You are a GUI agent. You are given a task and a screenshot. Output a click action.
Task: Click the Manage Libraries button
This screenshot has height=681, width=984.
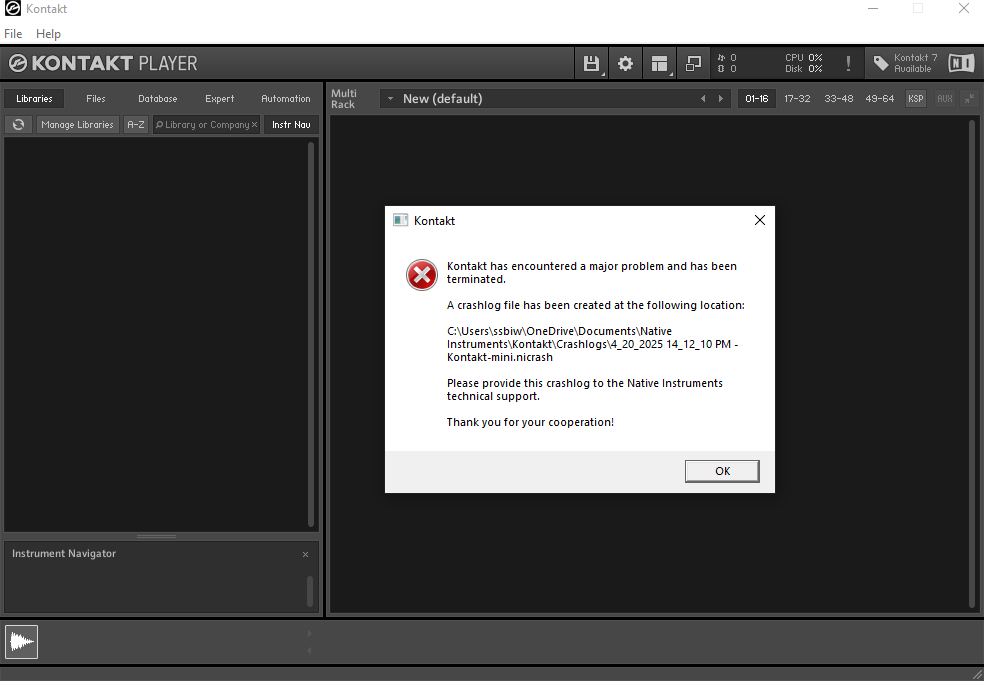[x=77, y=124]
